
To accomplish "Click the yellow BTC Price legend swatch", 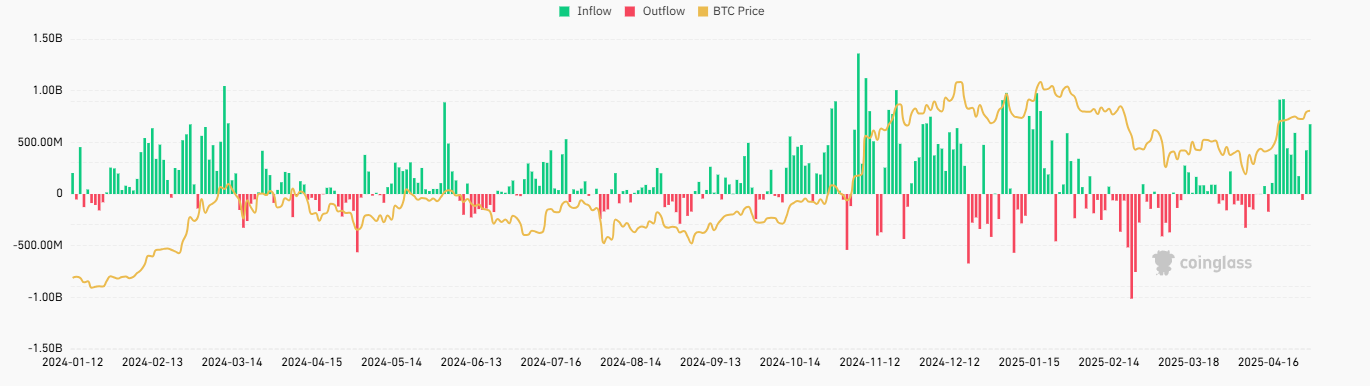I will coord(703,11).
